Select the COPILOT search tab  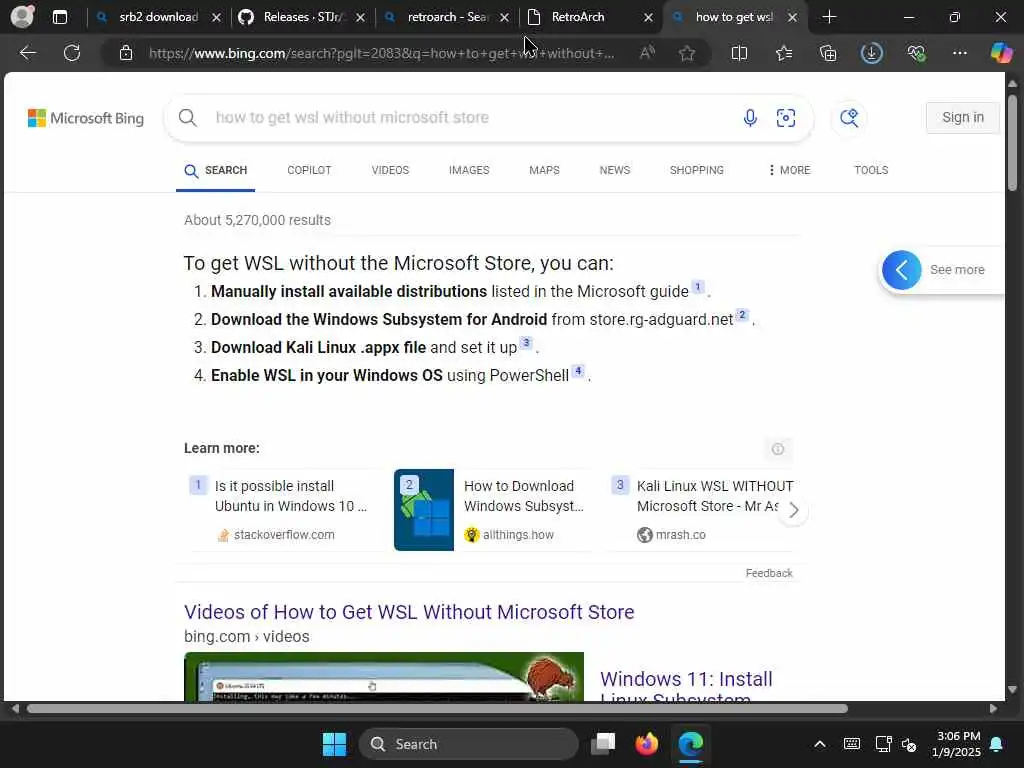pyautogui.click(x=309, y=170)
